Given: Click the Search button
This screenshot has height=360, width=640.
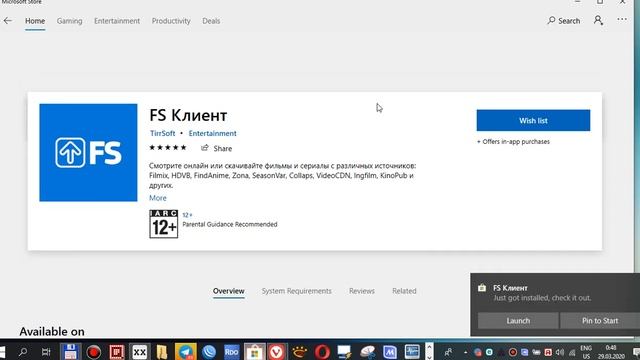Looking at the screenshot, I should point(564,20).
